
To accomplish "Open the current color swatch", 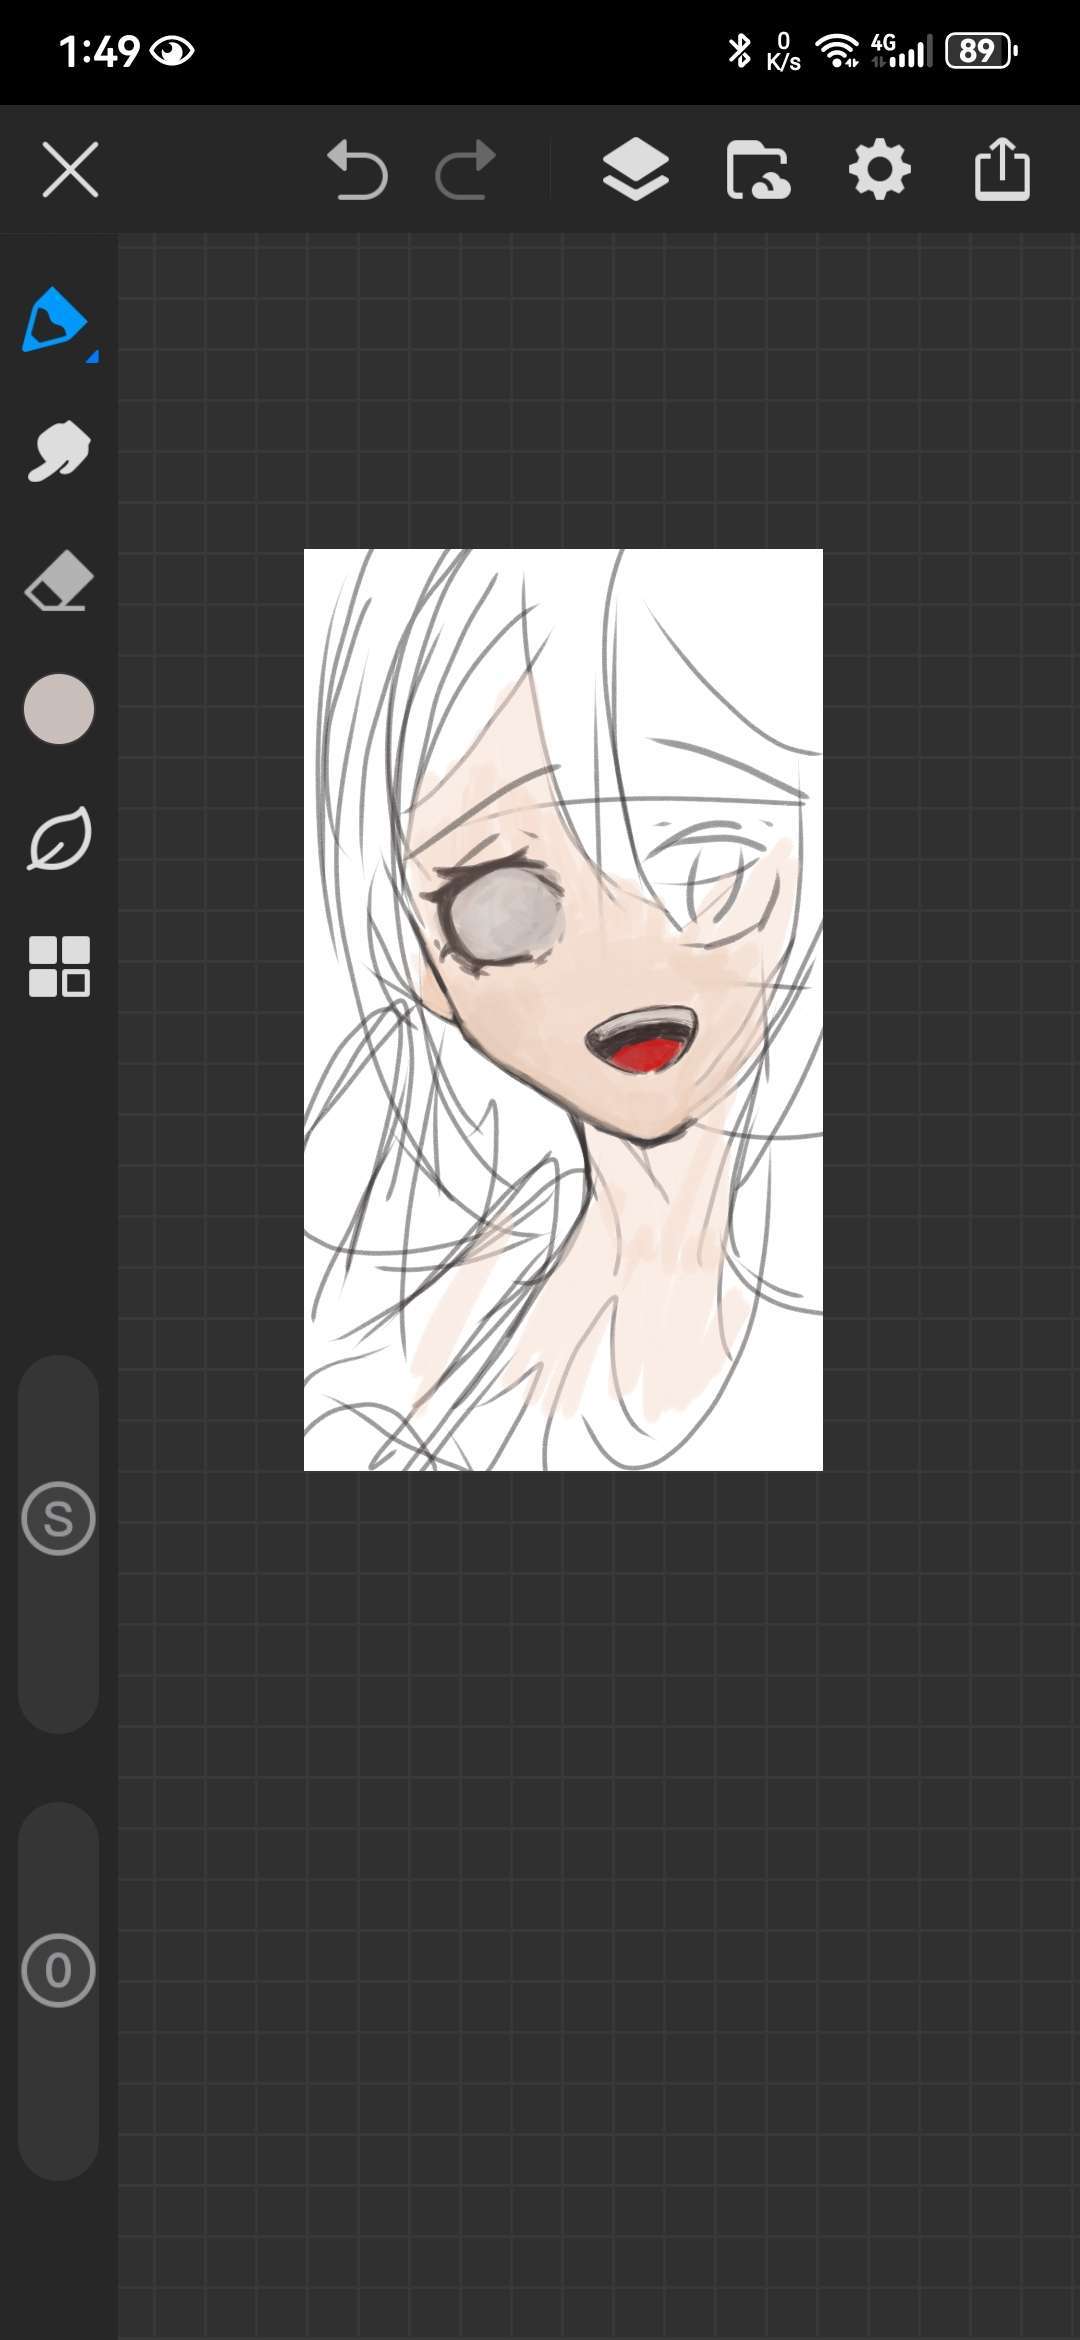I will pos(59,709).
